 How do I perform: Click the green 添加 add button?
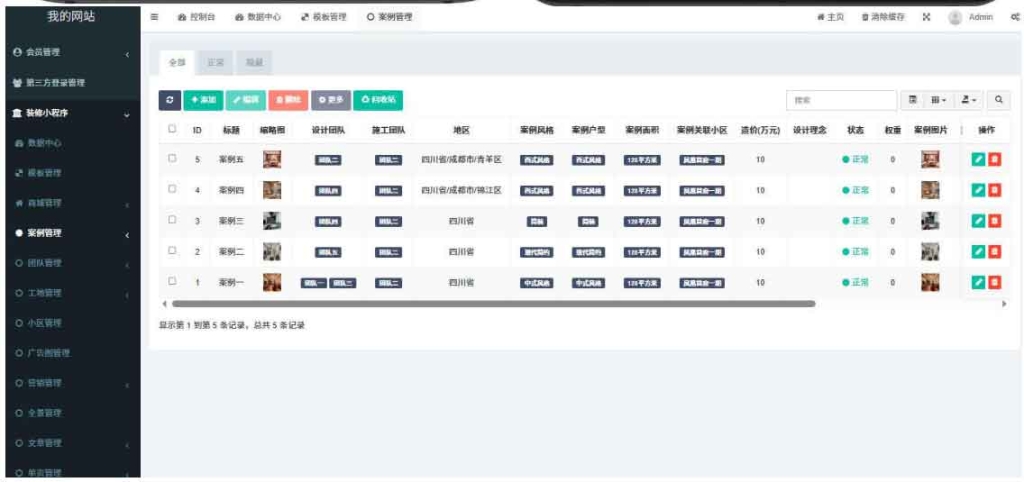pos(203,100)
